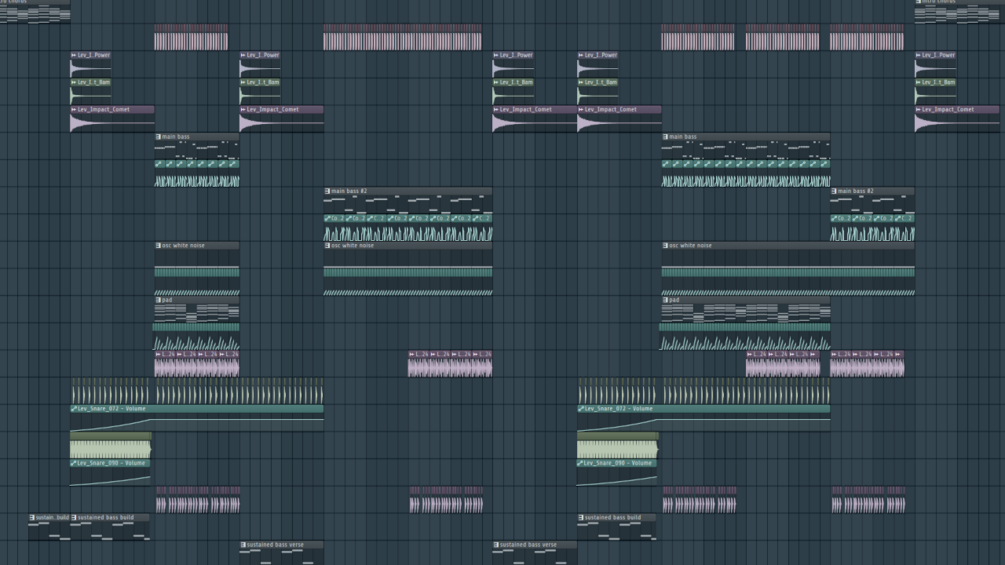Select the first green 'Lev_I..t_Bam' clip
Screen dimensions: 1005x565
pyautogui.click(x=91, y=92)
